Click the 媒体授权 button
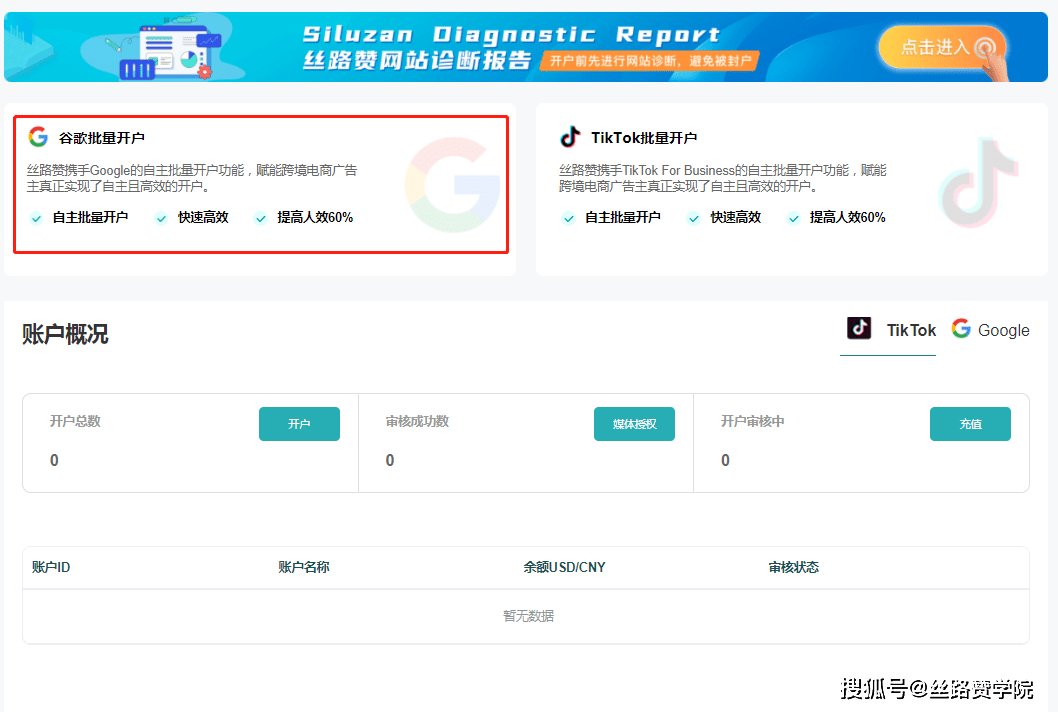The width and height of the screenshot is (1058, 712). (x=634, y=423)
